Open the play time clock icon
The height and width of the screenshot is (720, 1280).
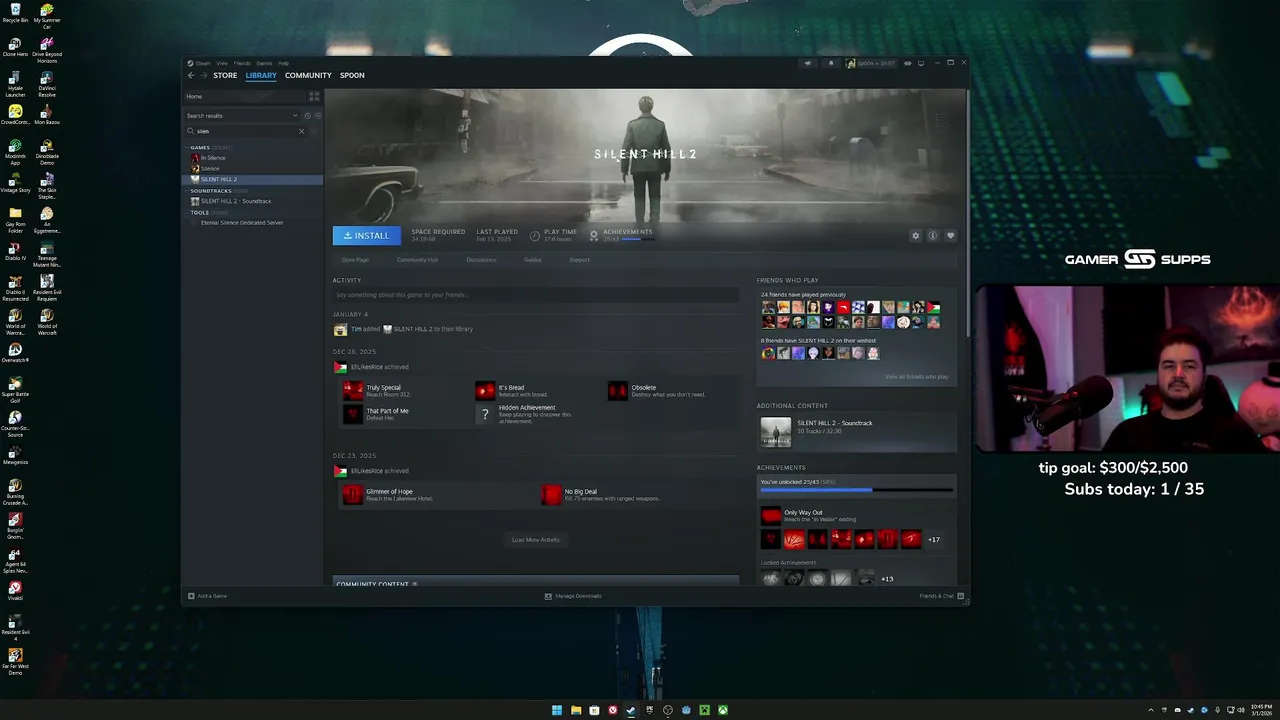pyautogui.click(x=534, y=235)
